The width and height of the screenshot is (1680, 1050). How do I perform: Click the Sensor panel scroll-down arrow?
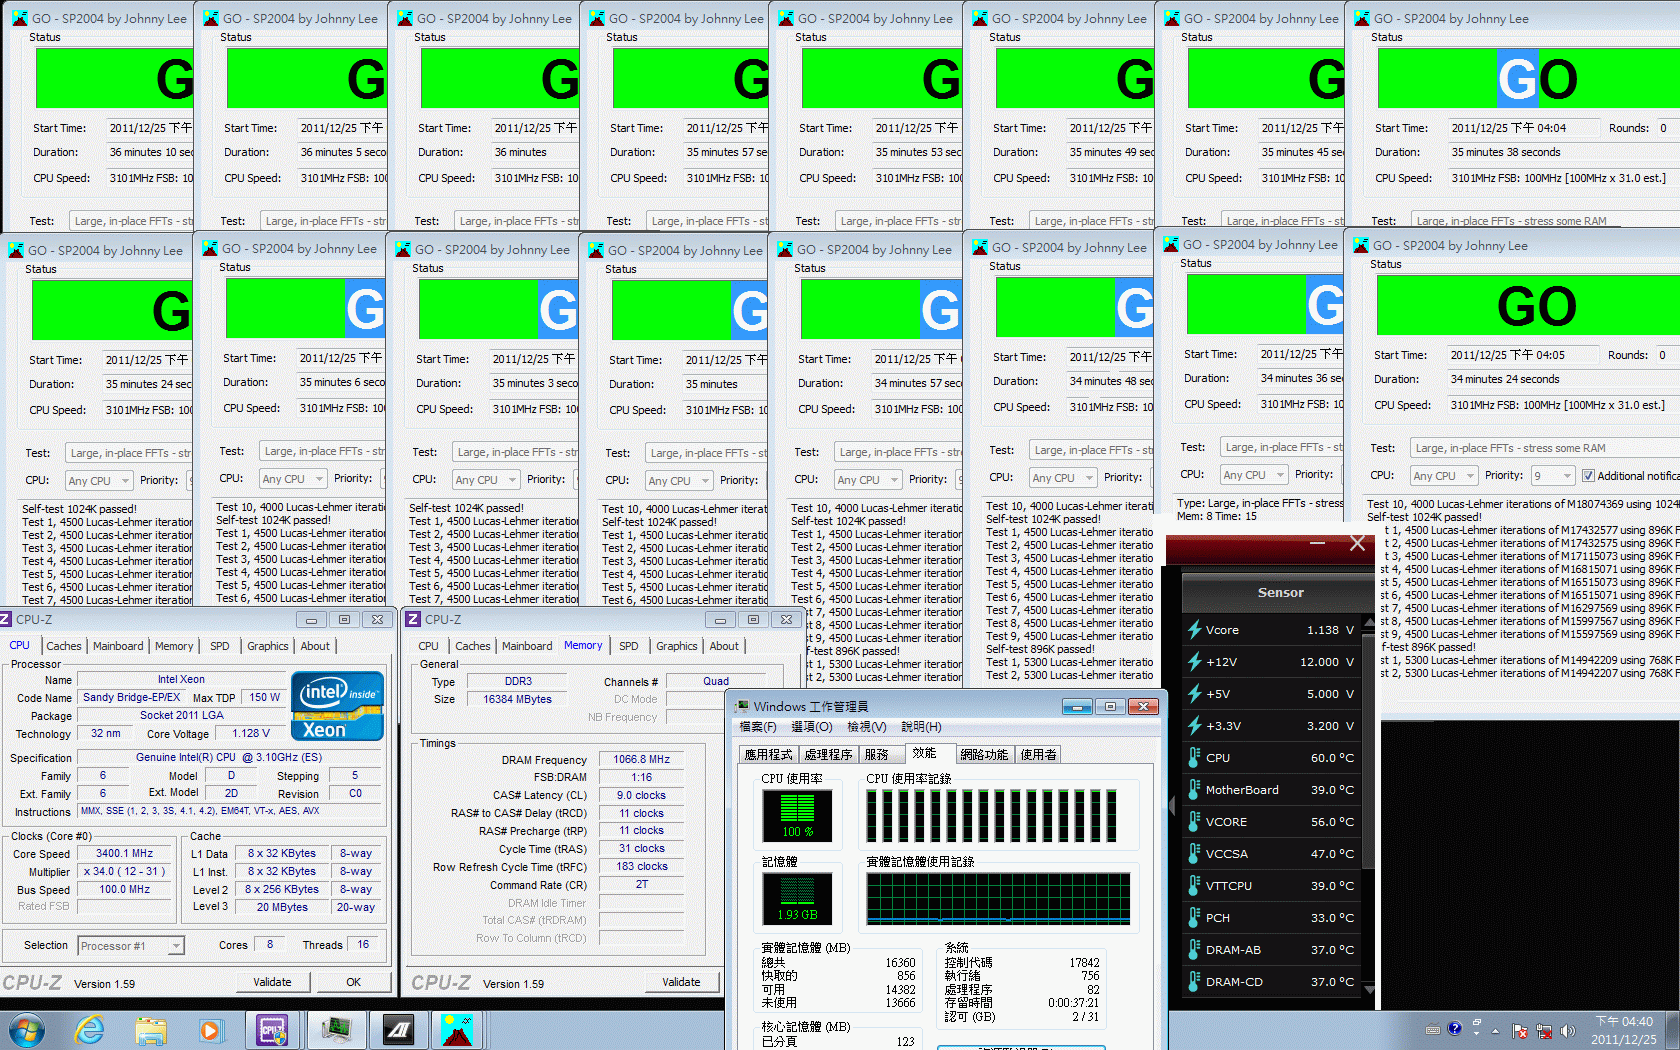coord(1369,989)
